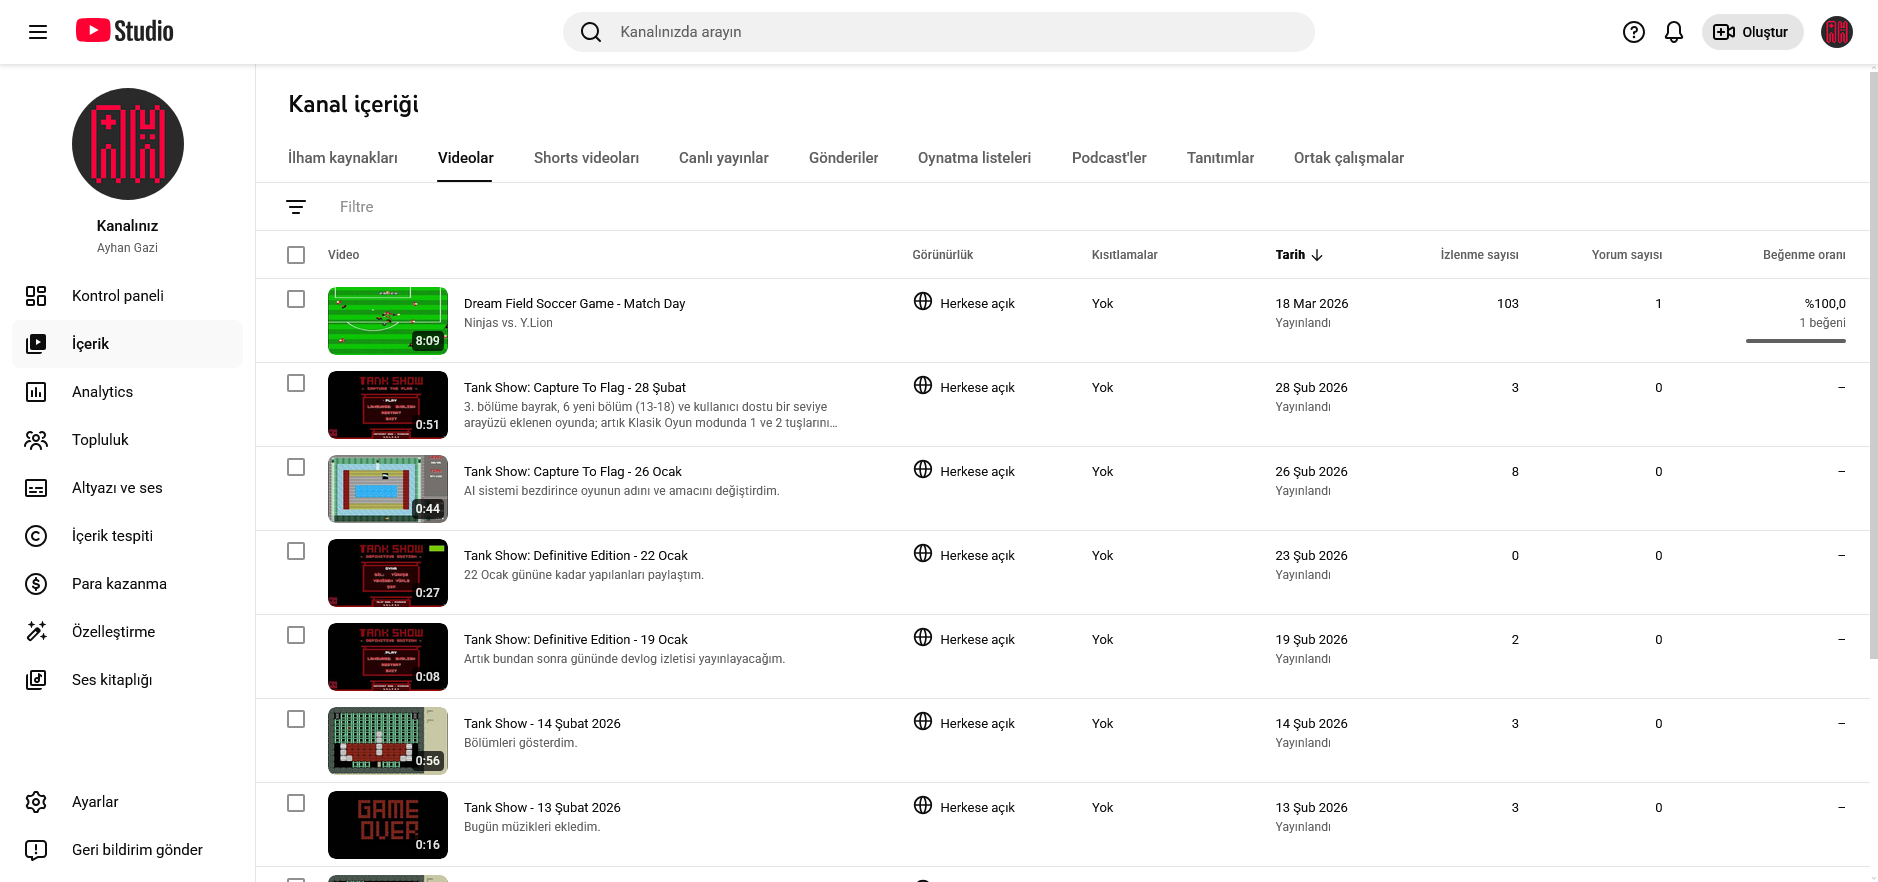Check the Tank Show 14 Şubat 2026 video
This screenshot has width=1878, height=882.
[x=296, y=719]
